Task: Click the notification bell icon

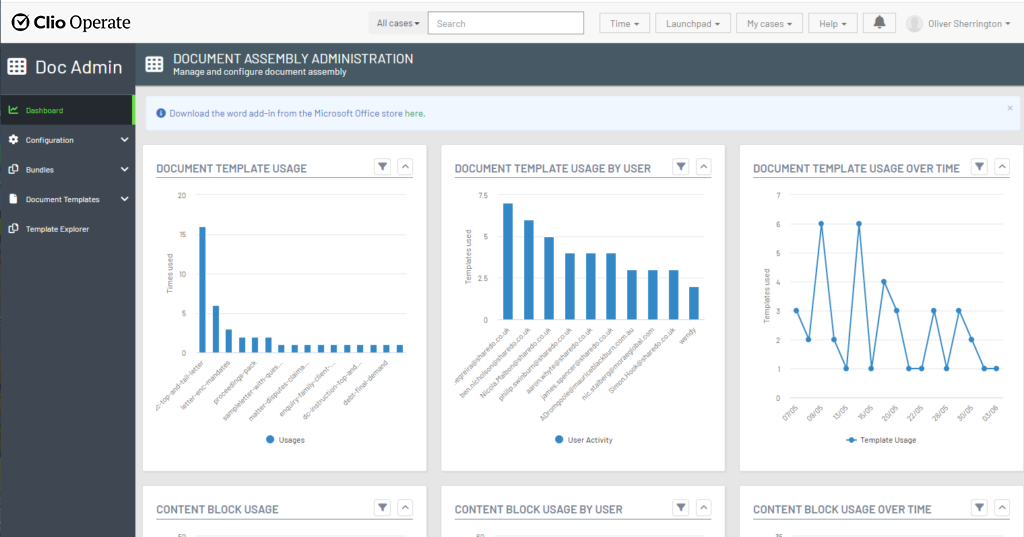Action: point(879,23)
